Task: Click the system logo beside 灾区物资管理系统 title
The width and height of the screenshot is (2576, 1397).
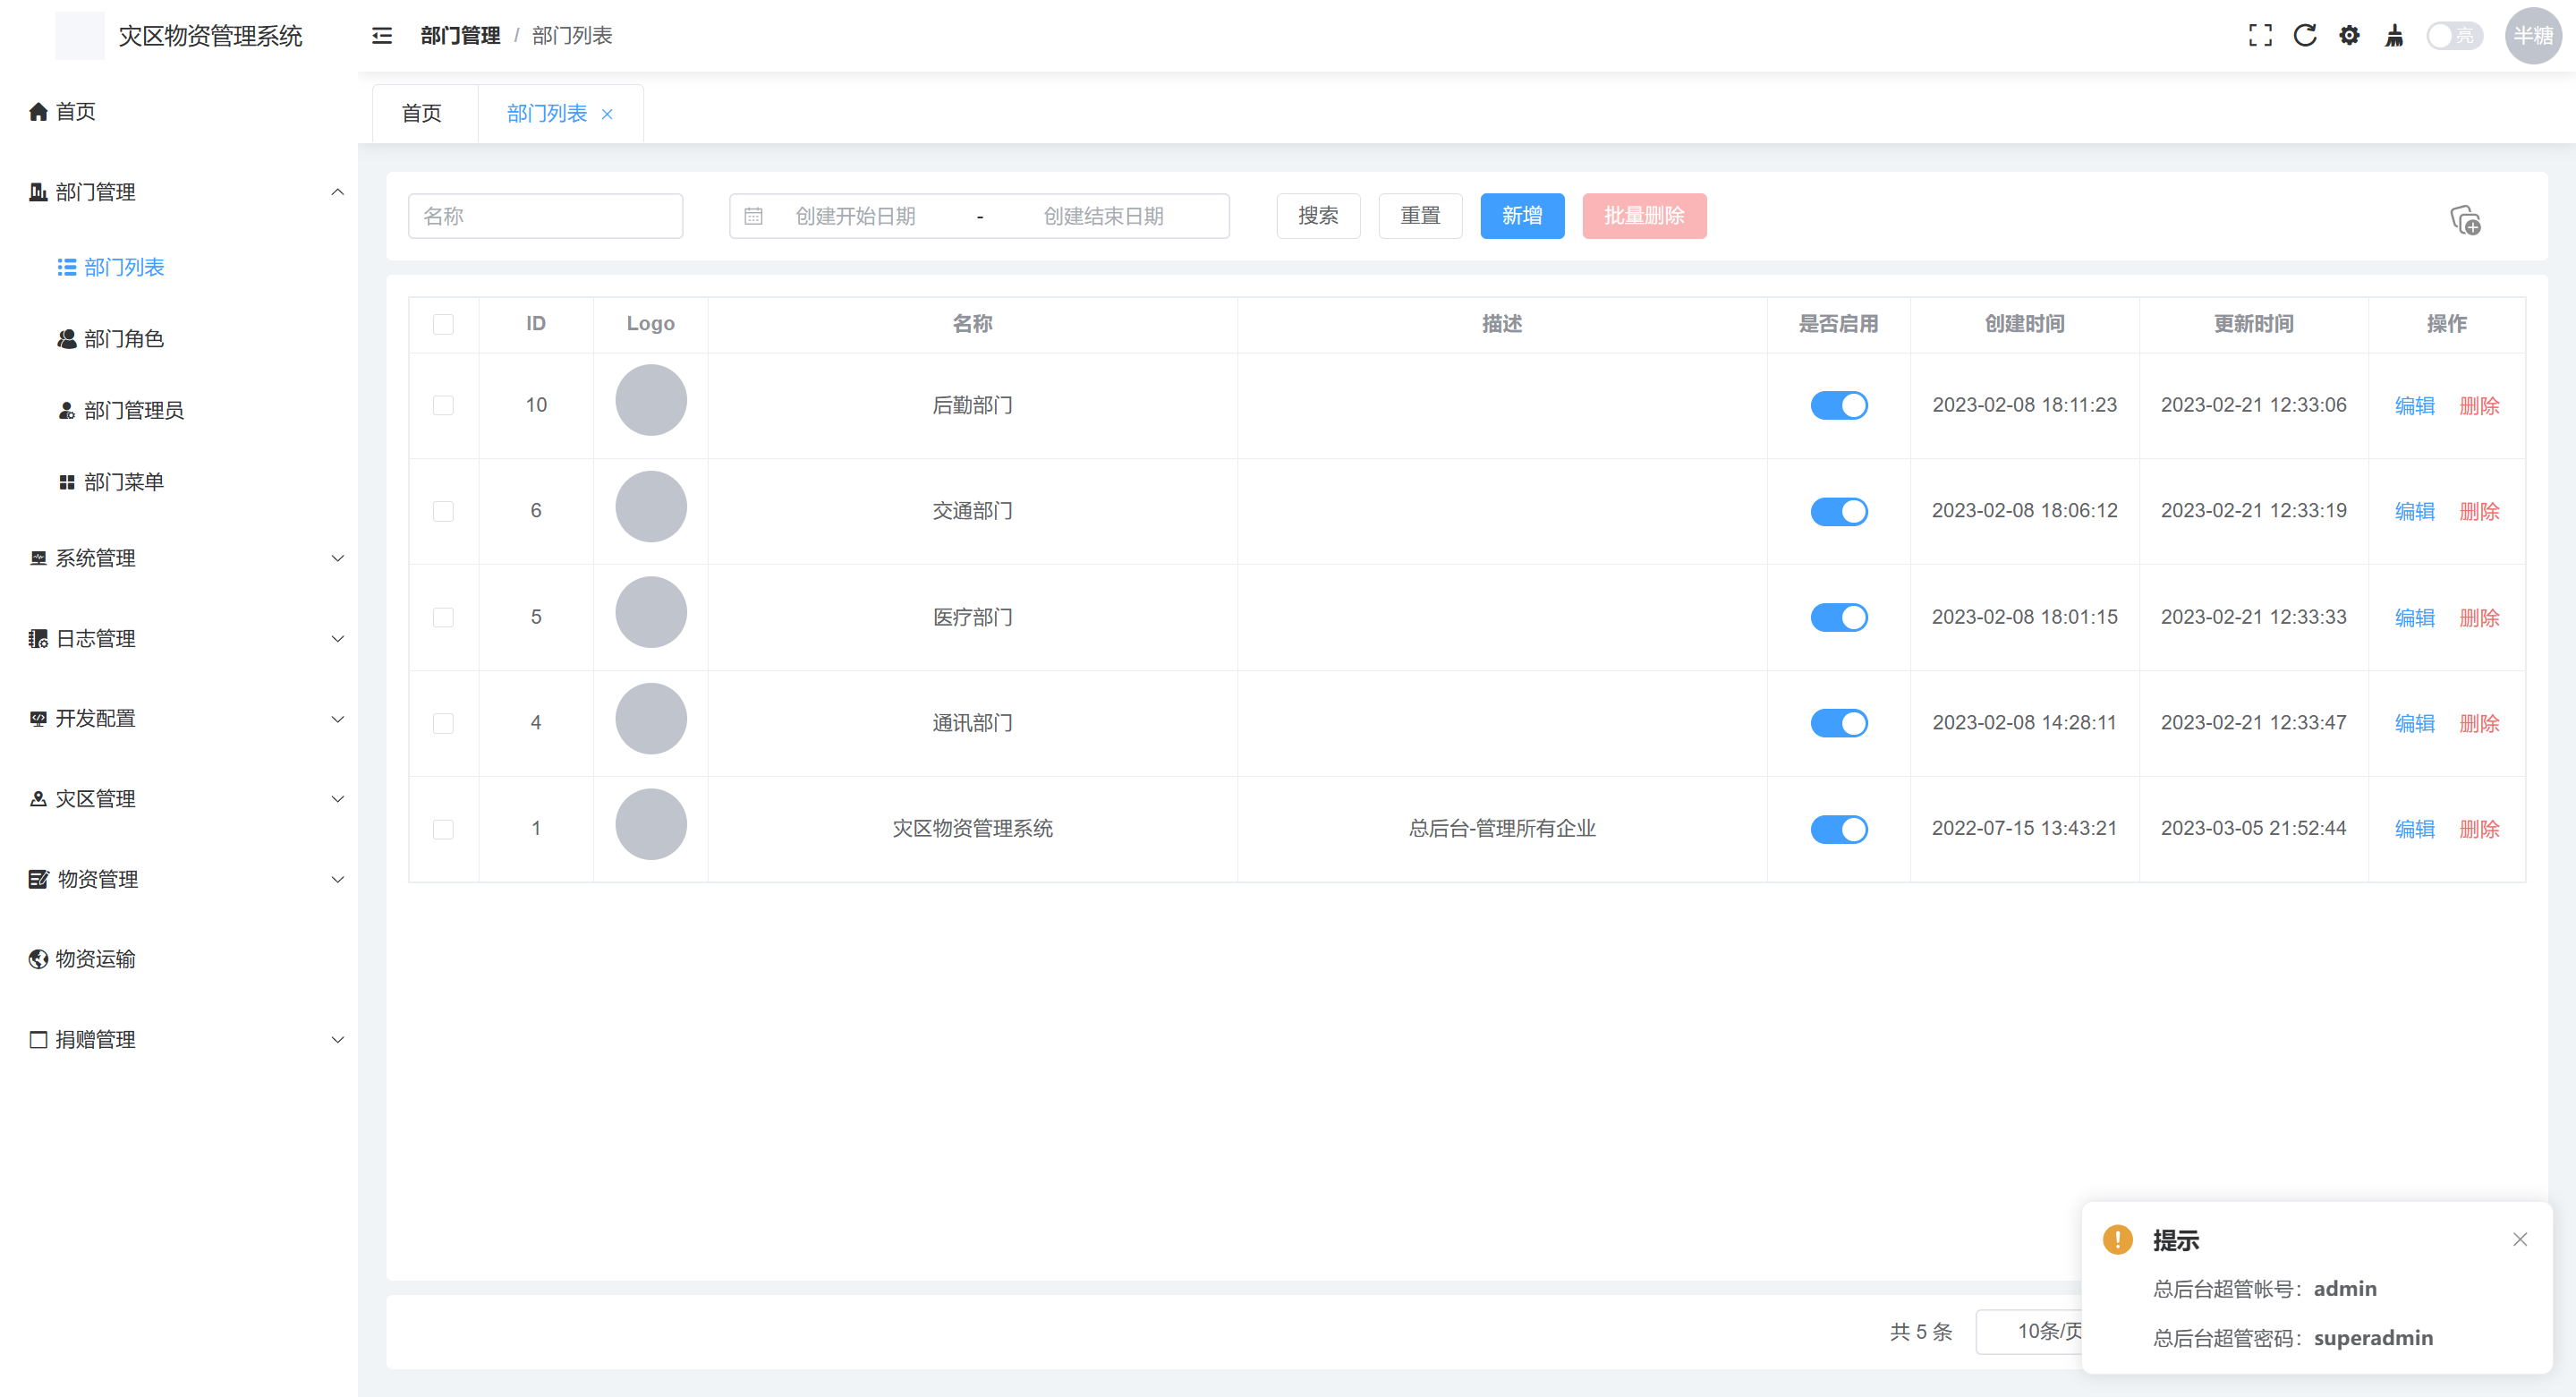Action: pos(80,36)
